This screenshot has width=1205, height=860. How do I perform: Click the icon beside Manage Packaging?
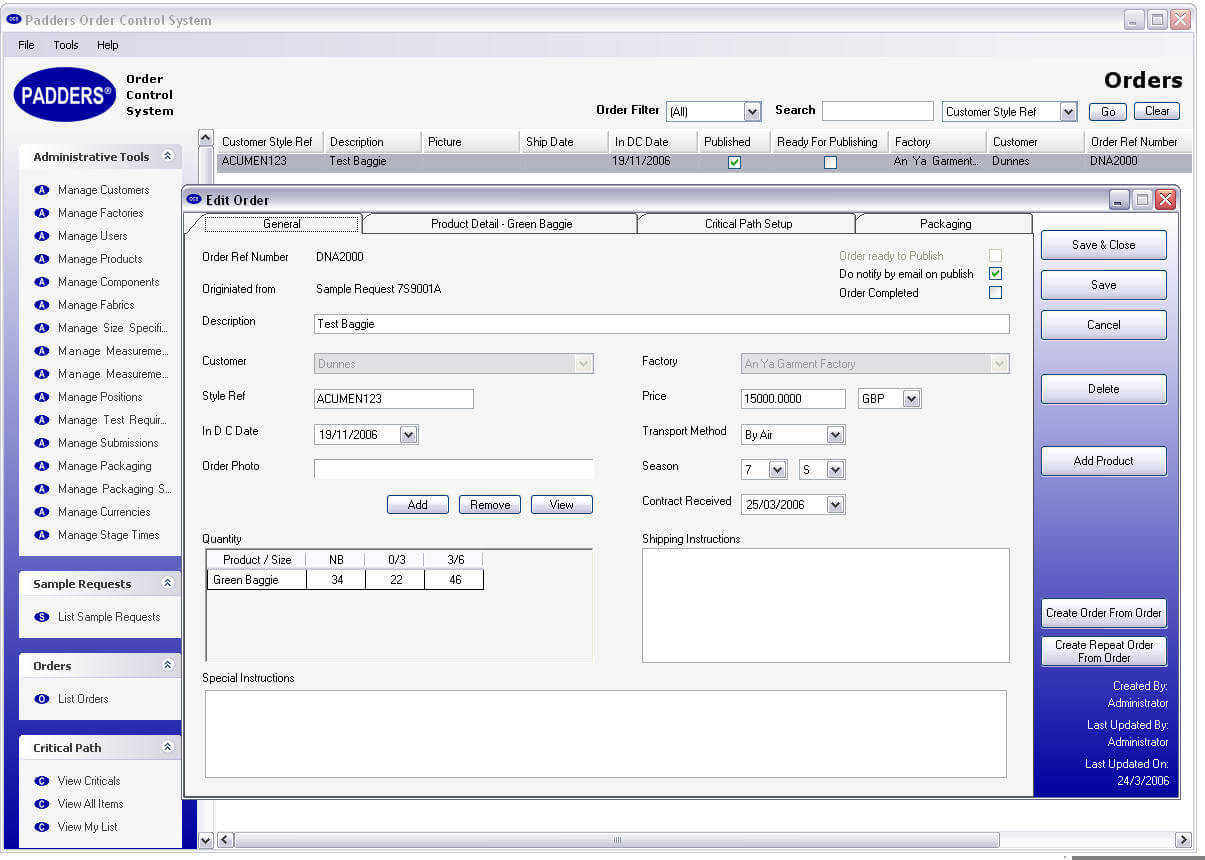[42, 466]
